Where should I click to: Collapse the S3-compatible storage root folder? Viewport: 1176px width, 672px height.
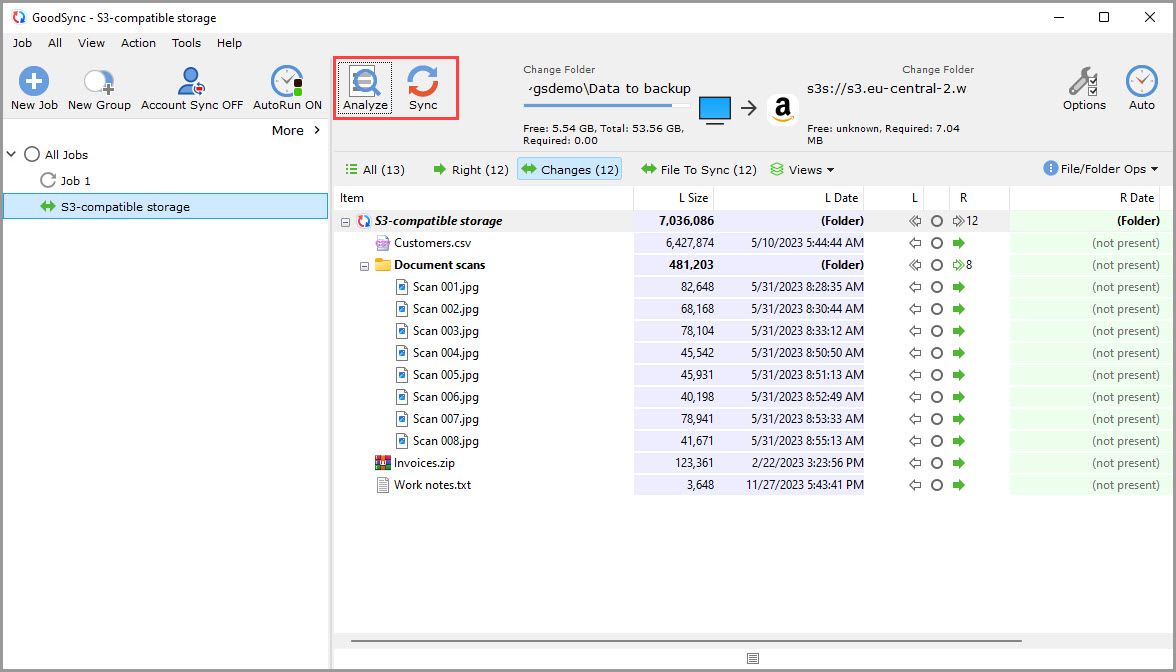pos(345,222)
